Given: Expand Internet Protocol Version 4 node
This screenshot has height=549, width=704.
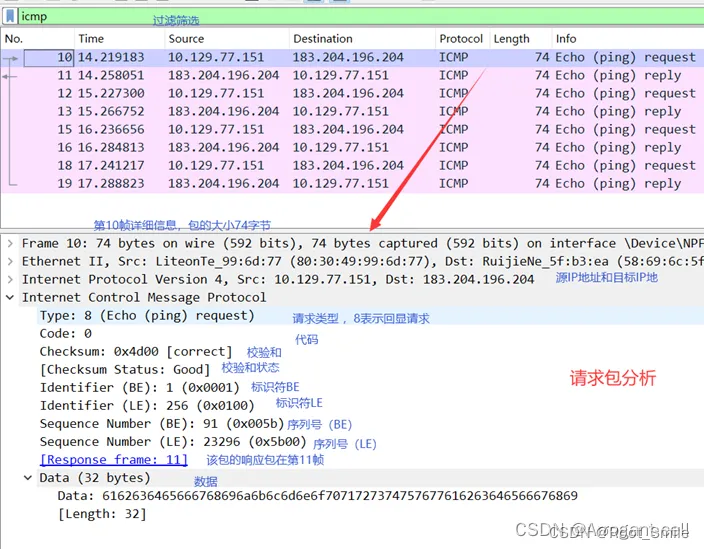Looking at the screenshot, I should pyautogui.click(x=10, y=279).
